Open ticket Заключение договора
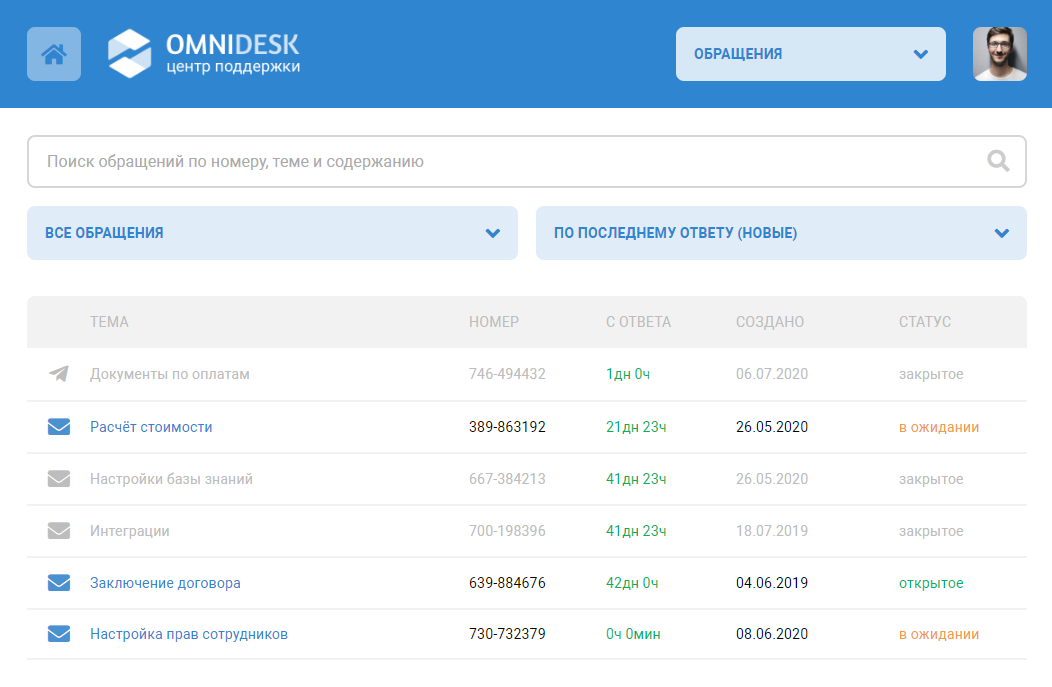Viewport: 1052px width, 687px height. (x=165, y=583)
